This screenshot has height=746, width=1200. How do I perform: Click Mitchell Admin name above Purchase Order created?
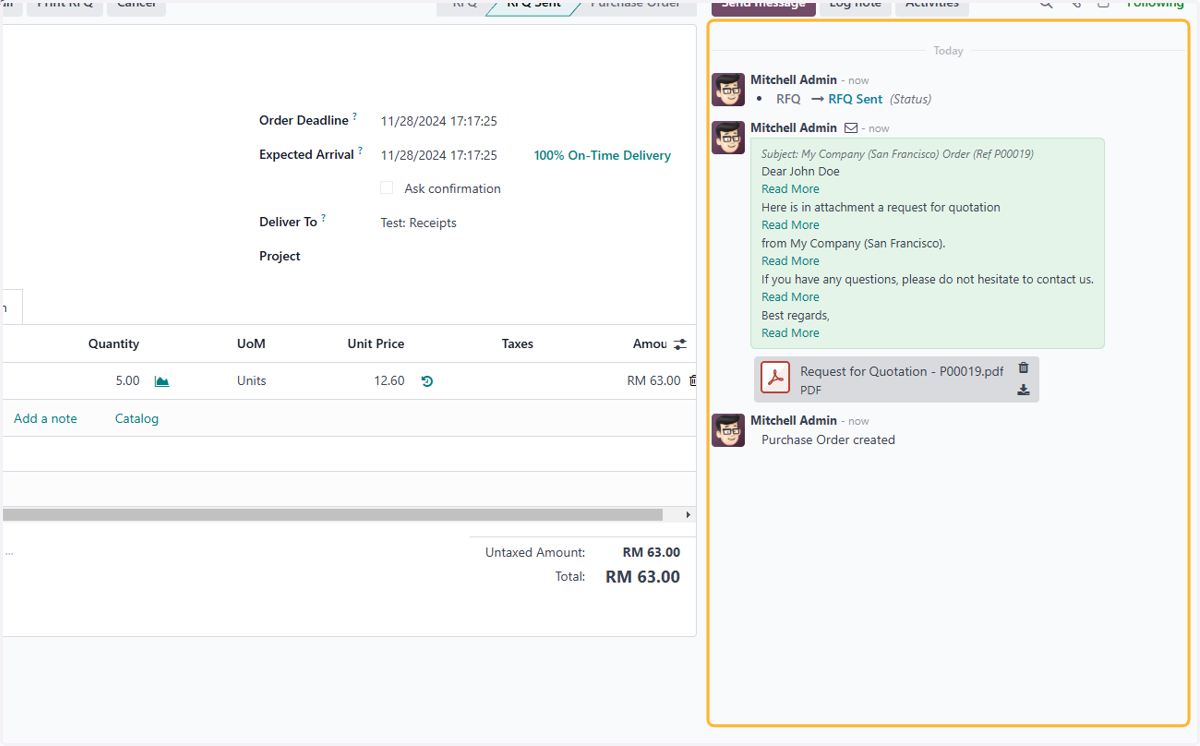(793, 421)
